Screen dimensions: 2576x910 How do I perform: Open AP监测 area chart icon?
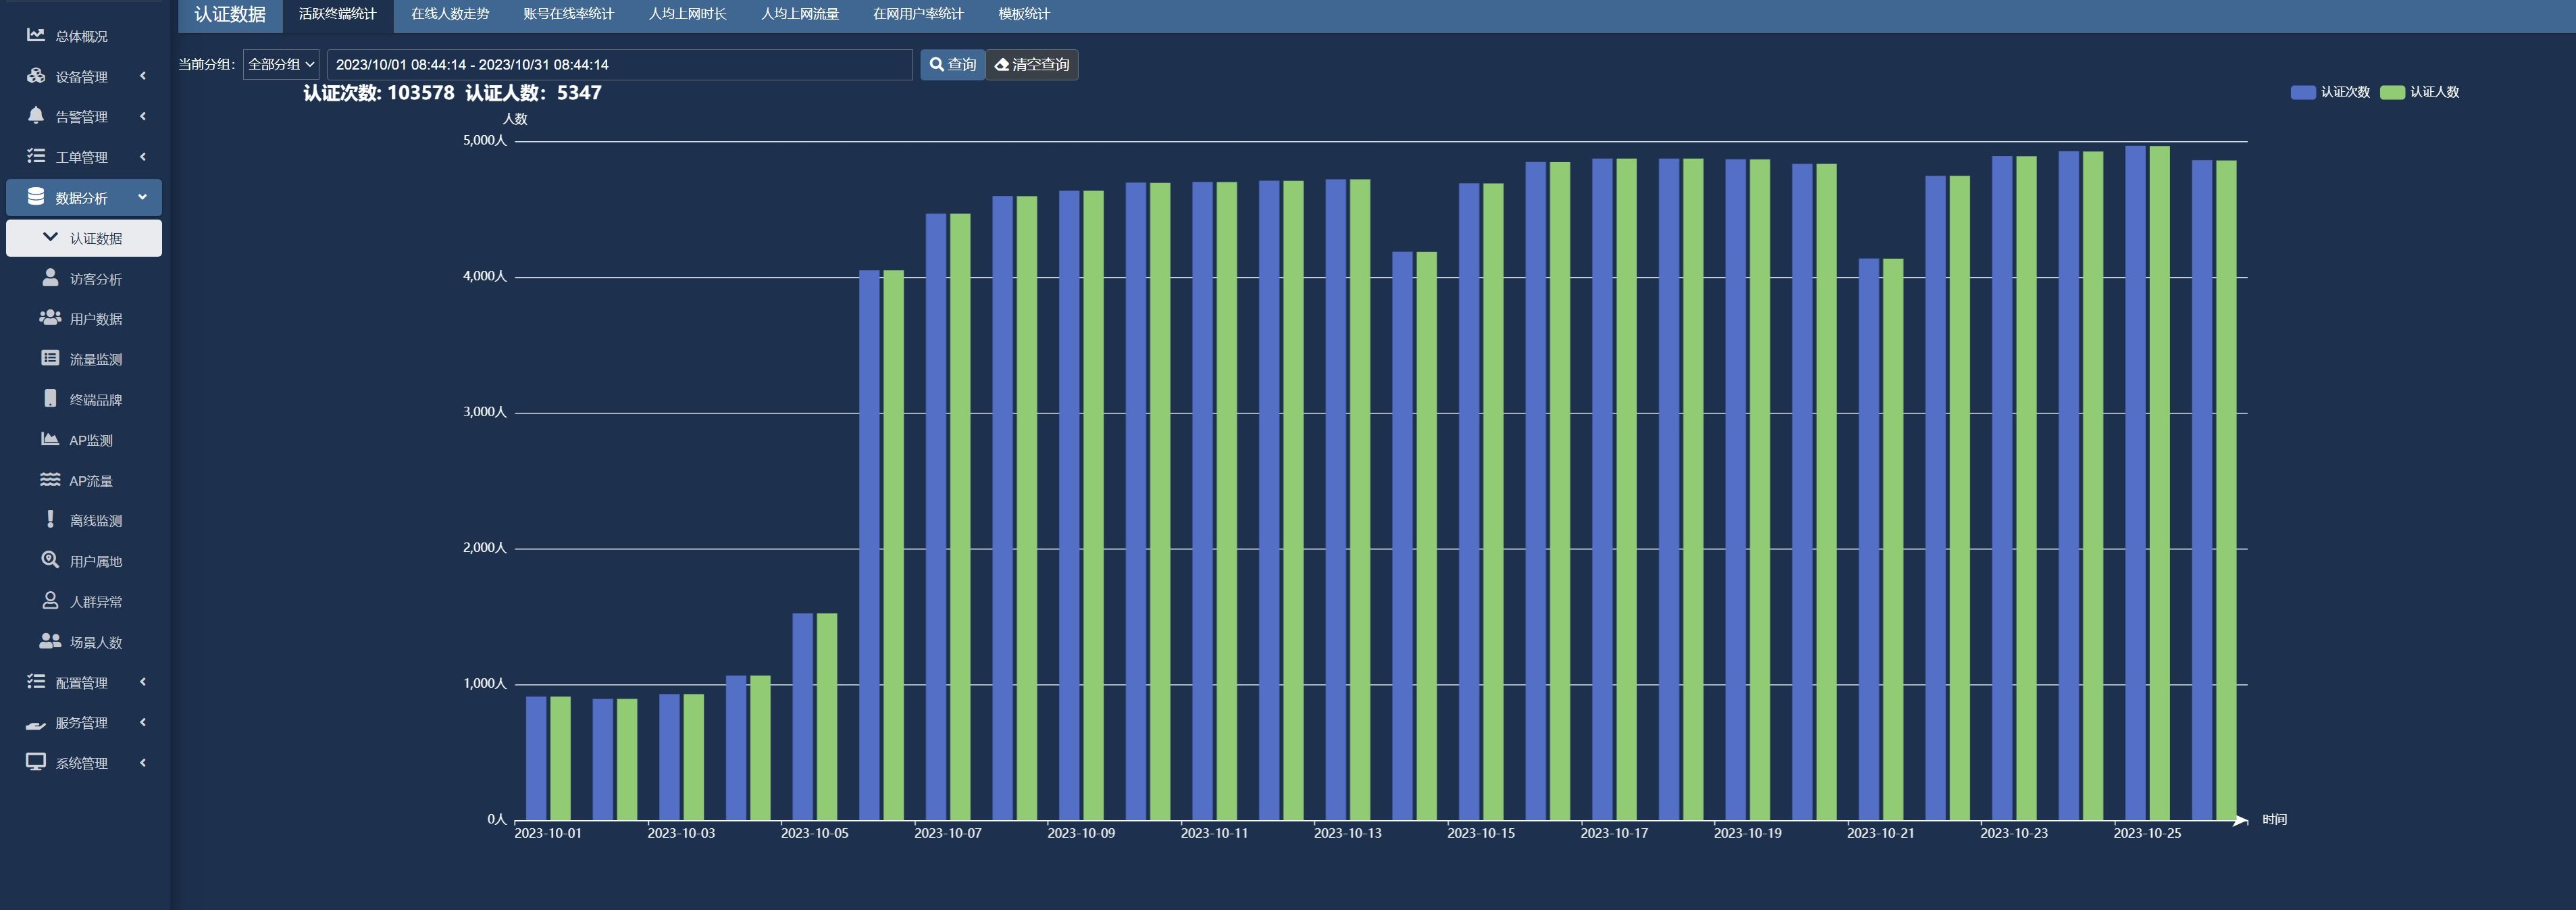50,439
